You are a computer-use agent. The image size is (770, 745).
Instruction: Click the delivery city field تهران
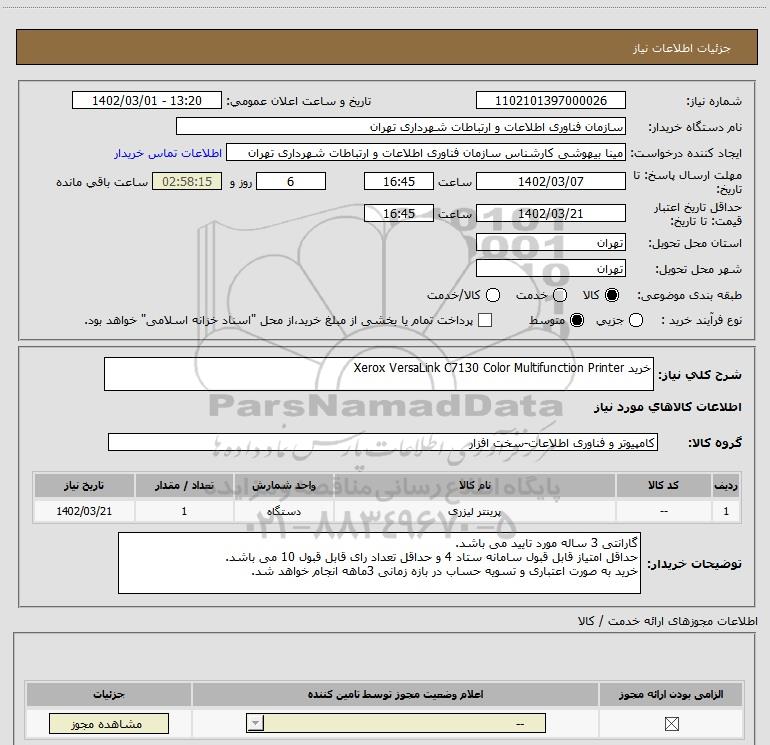[550, 268]
